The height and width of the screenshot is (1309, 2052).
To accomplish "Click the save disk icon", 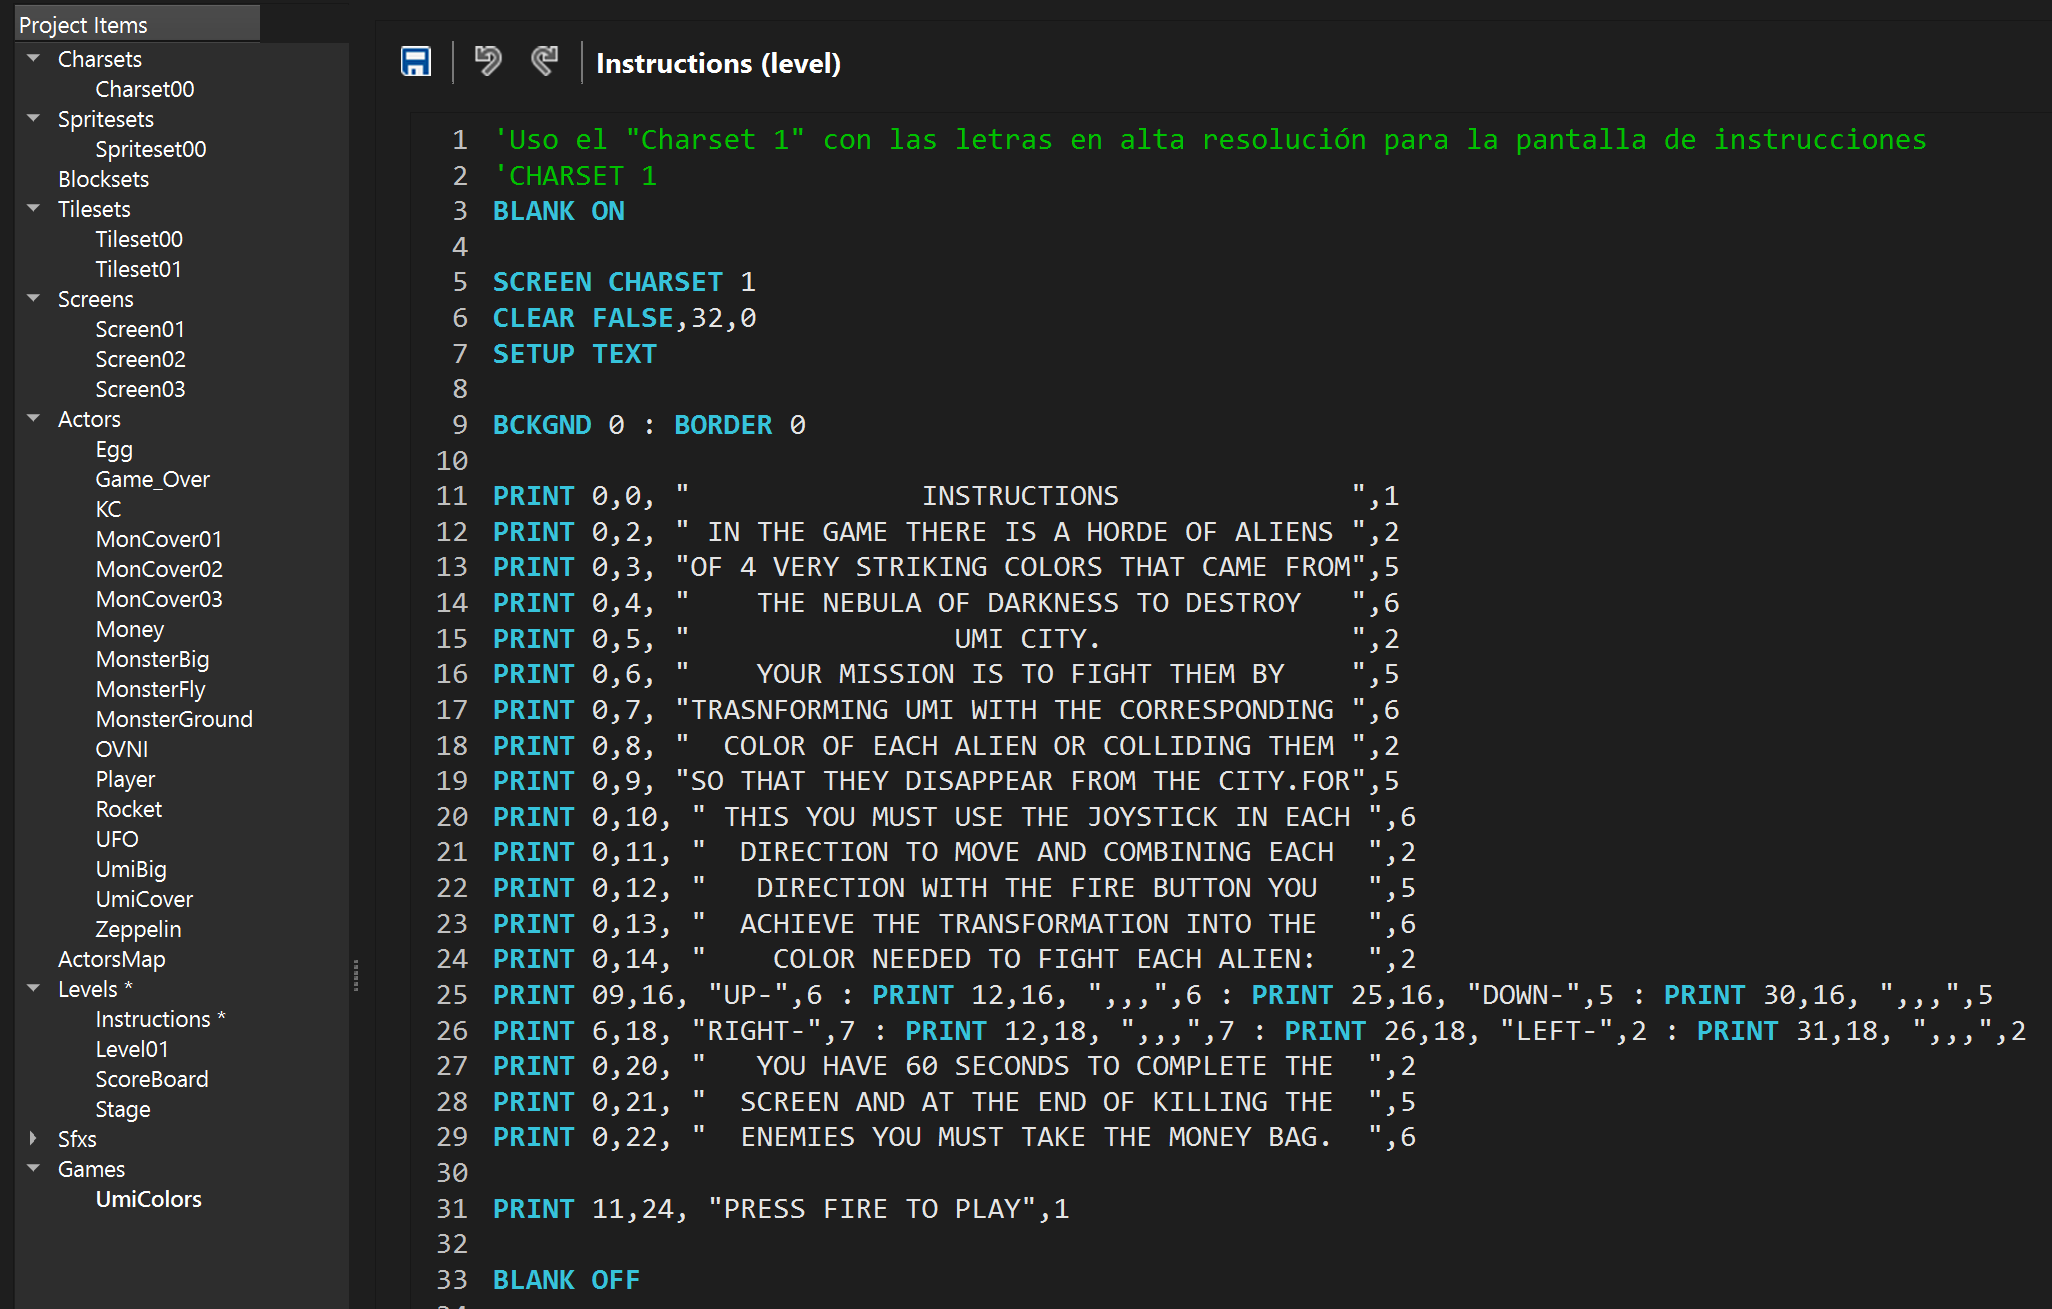I will [x=416, y=62].
